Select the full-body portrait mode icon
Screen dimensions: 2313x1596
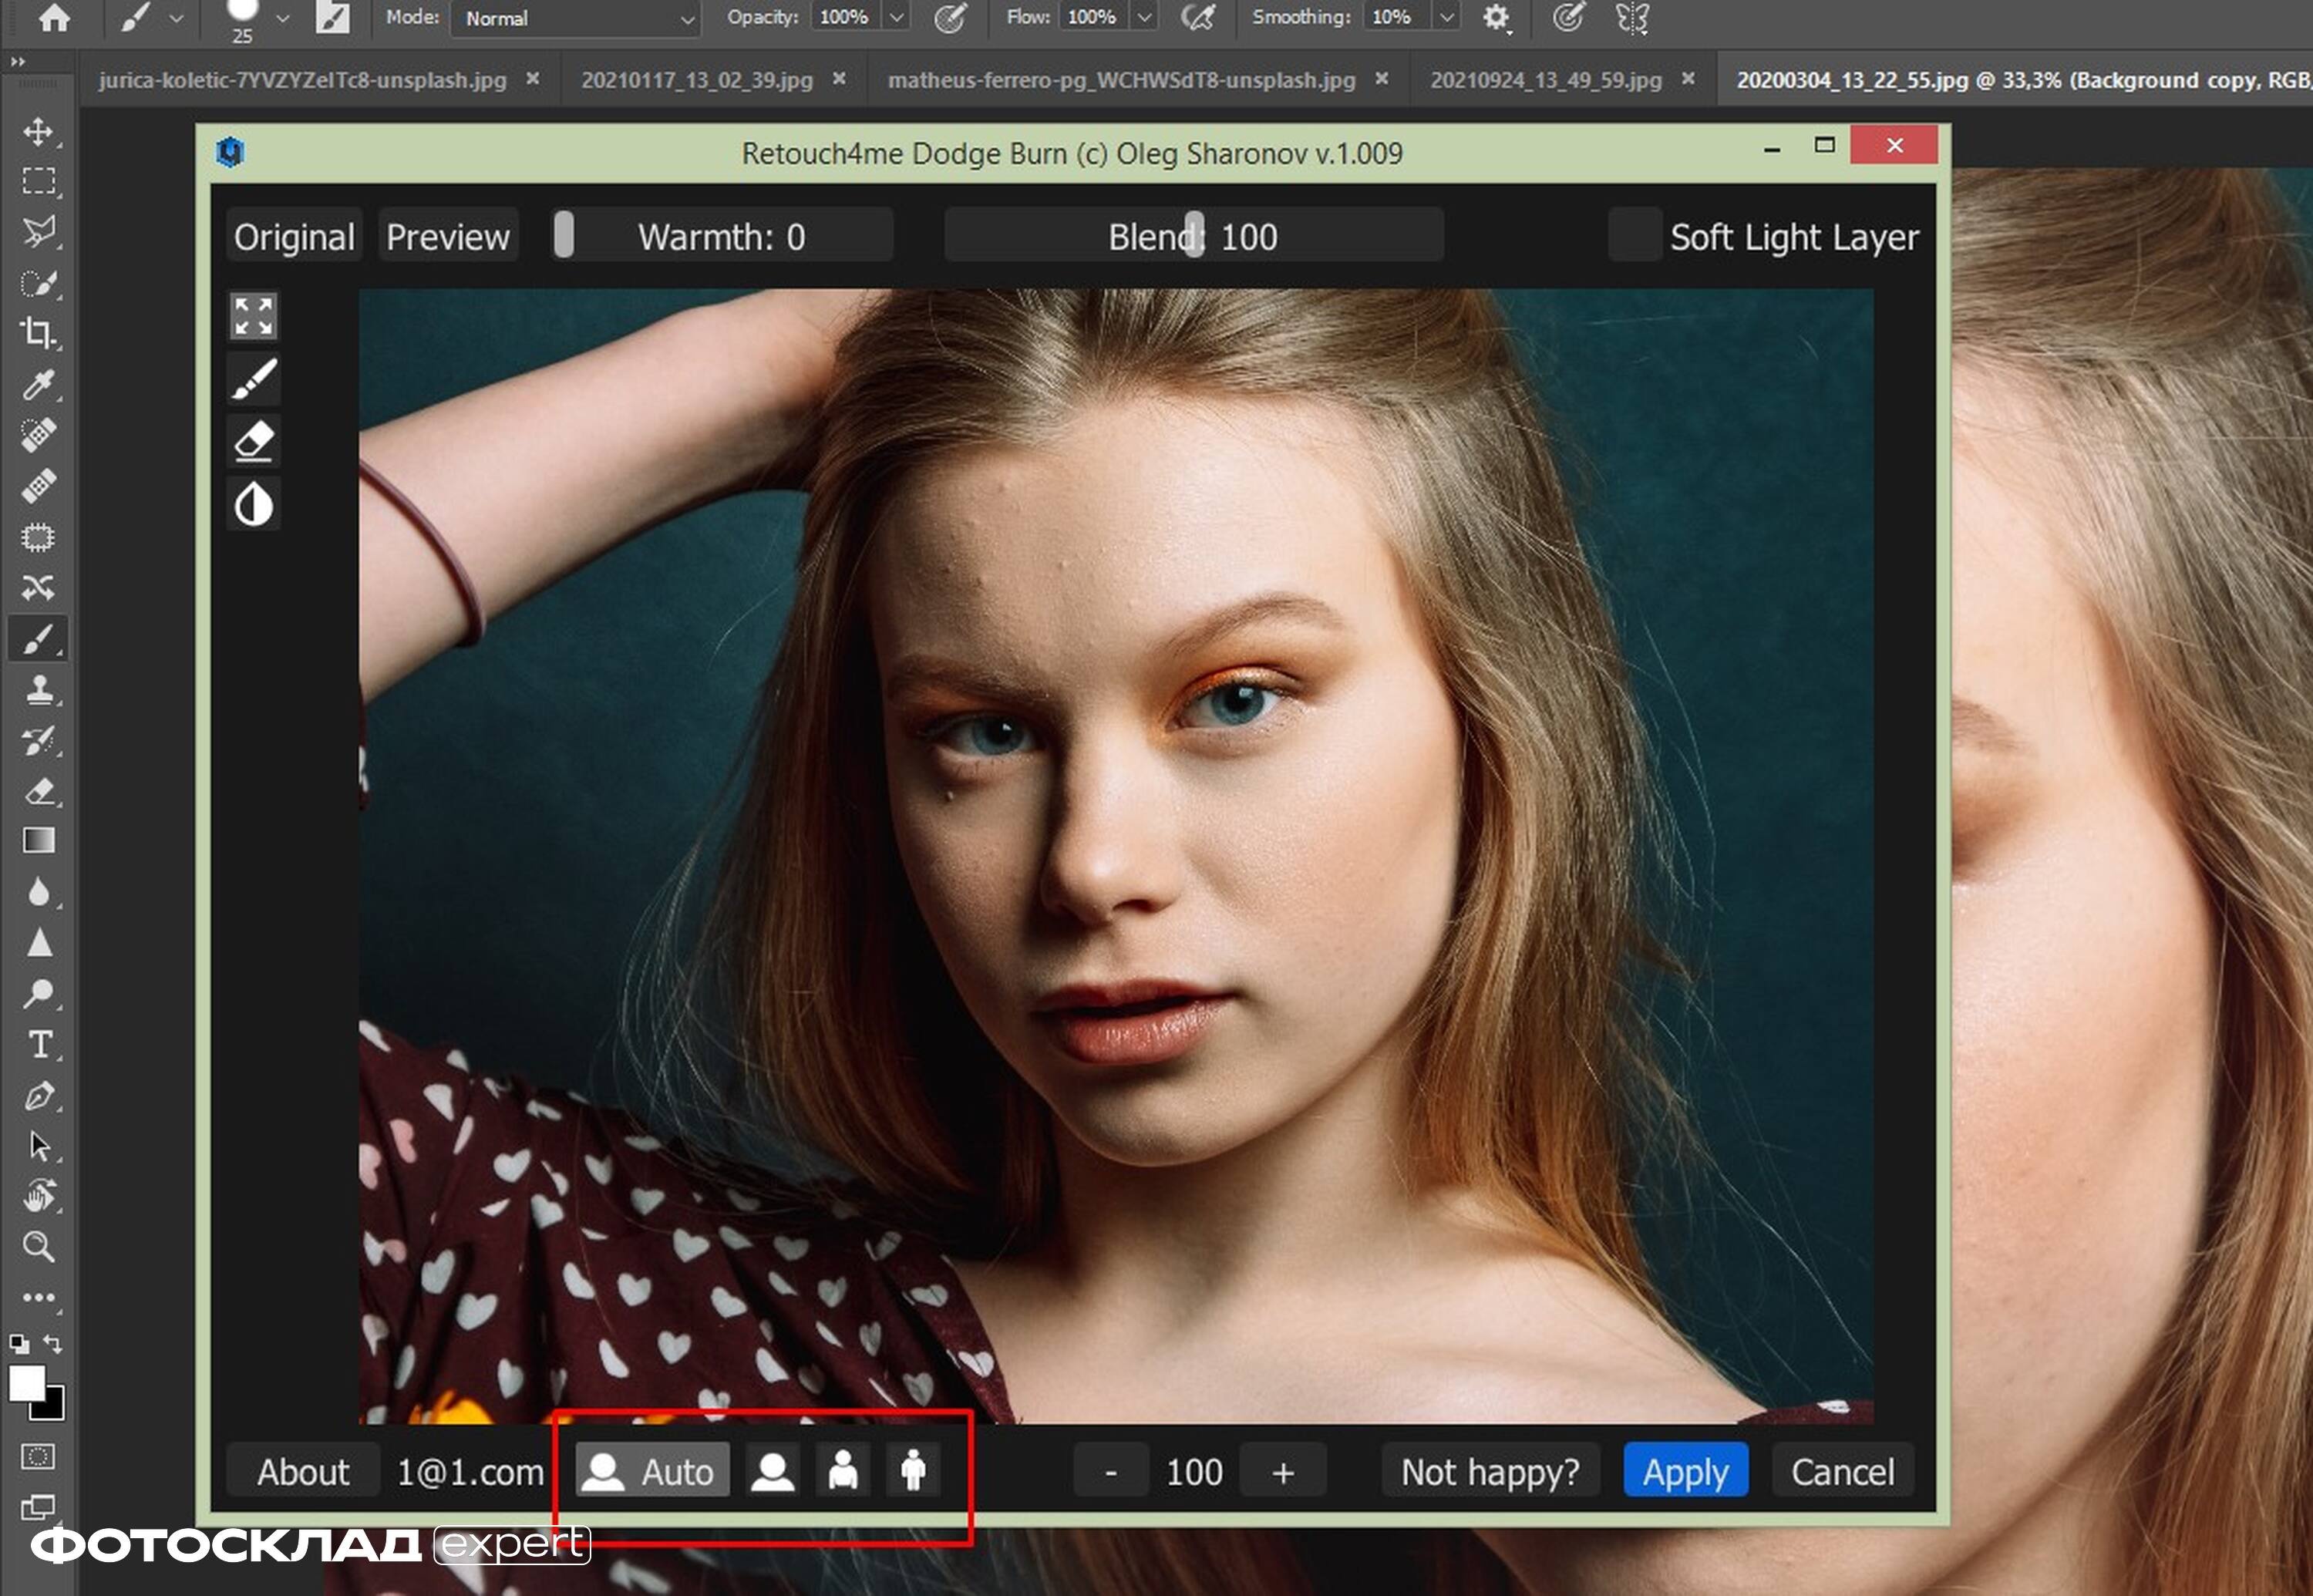913,1471
